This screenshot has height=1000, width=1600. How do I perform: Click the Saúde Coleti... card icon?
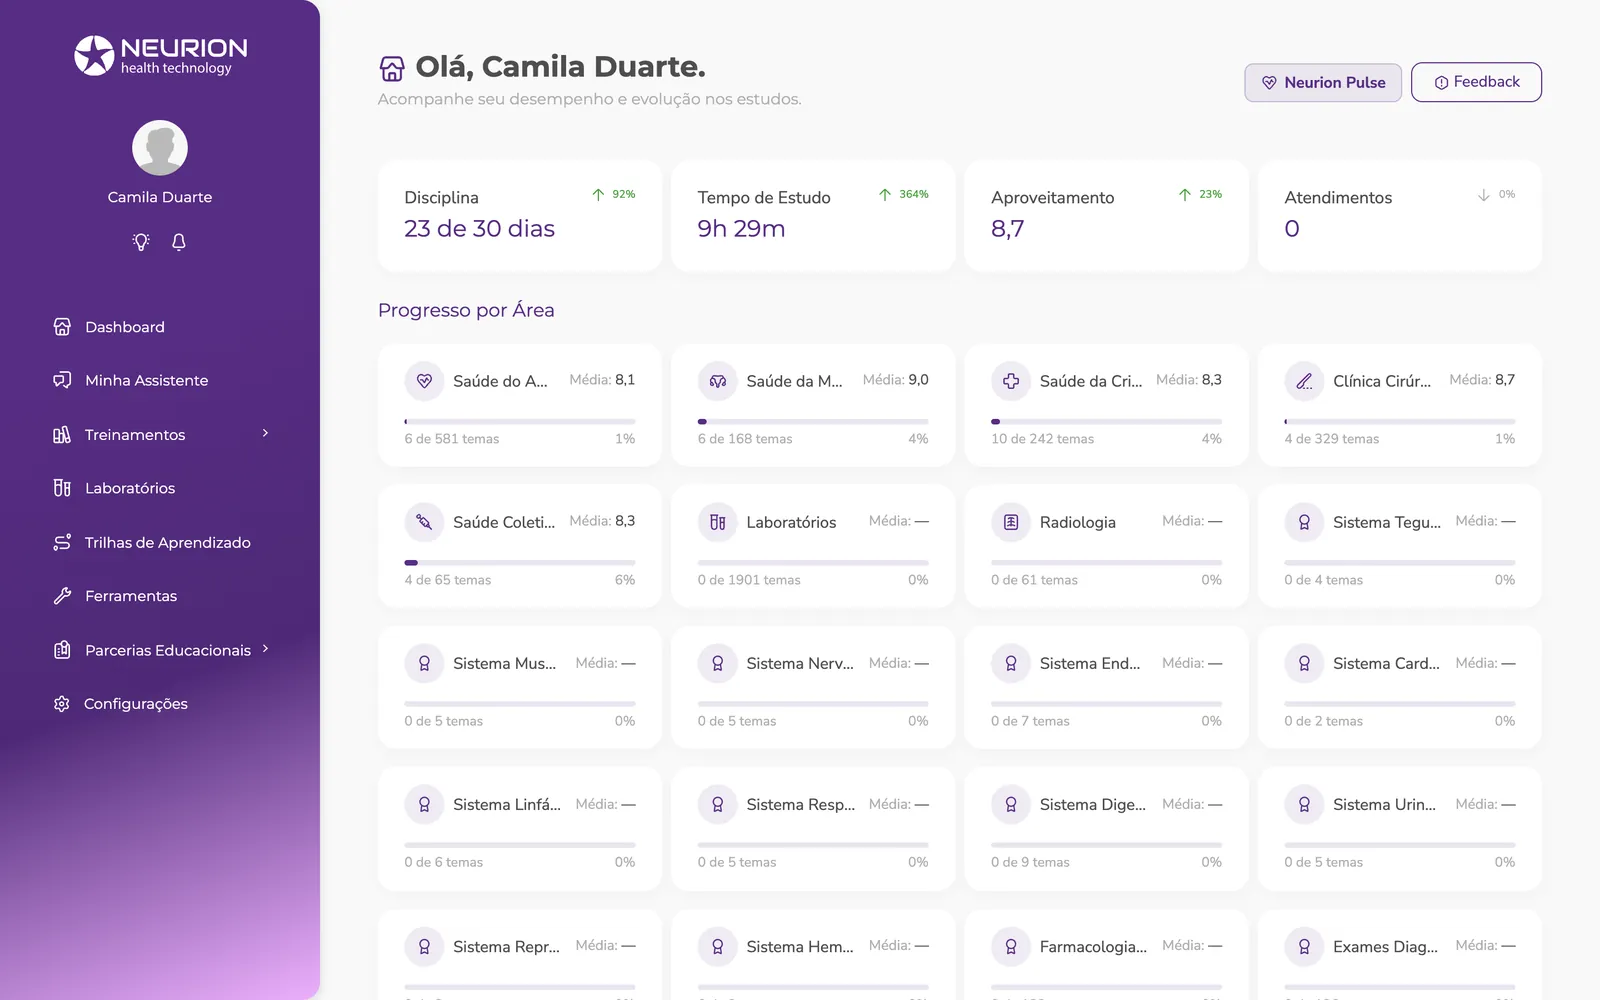424,522
